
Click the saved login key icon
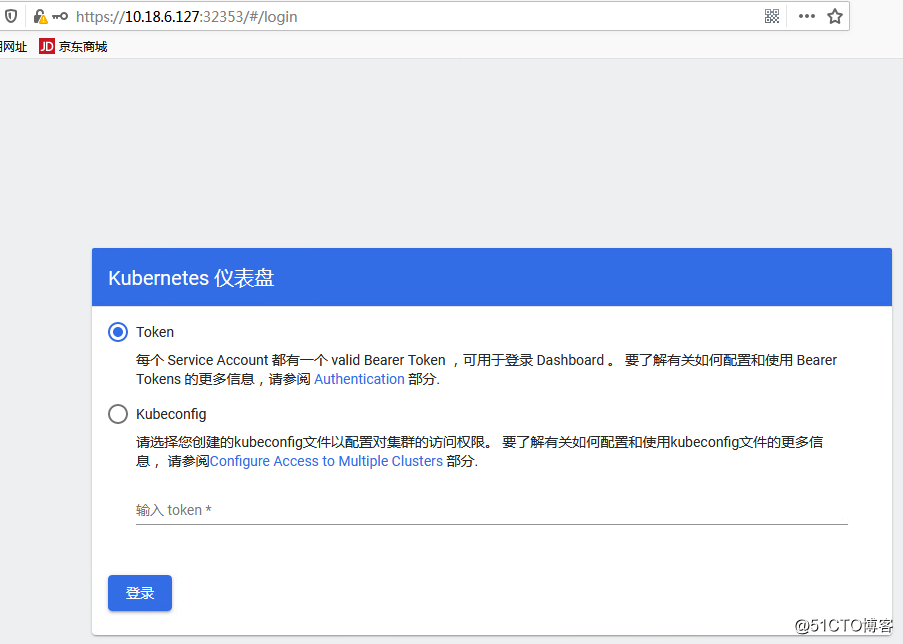coord(60,17)
